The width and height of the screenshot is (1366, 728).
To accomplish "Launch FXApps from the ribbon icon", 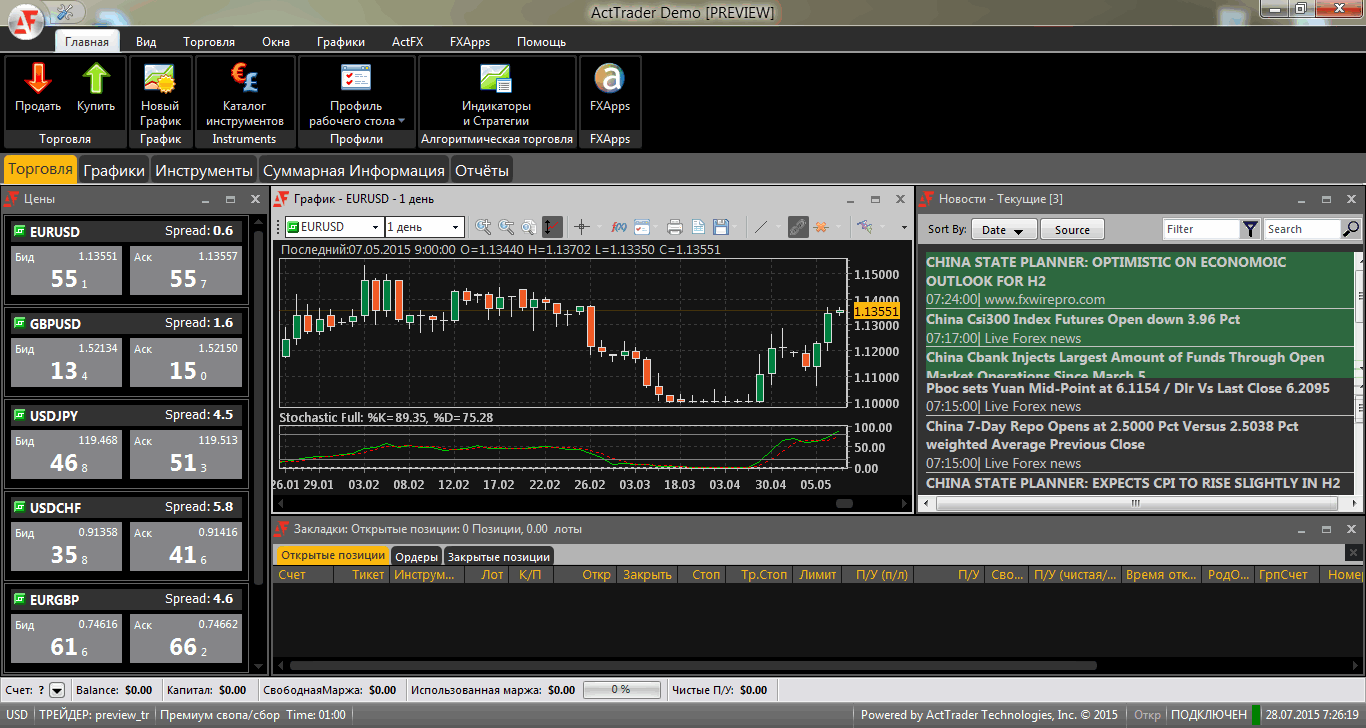I will 609,79.
